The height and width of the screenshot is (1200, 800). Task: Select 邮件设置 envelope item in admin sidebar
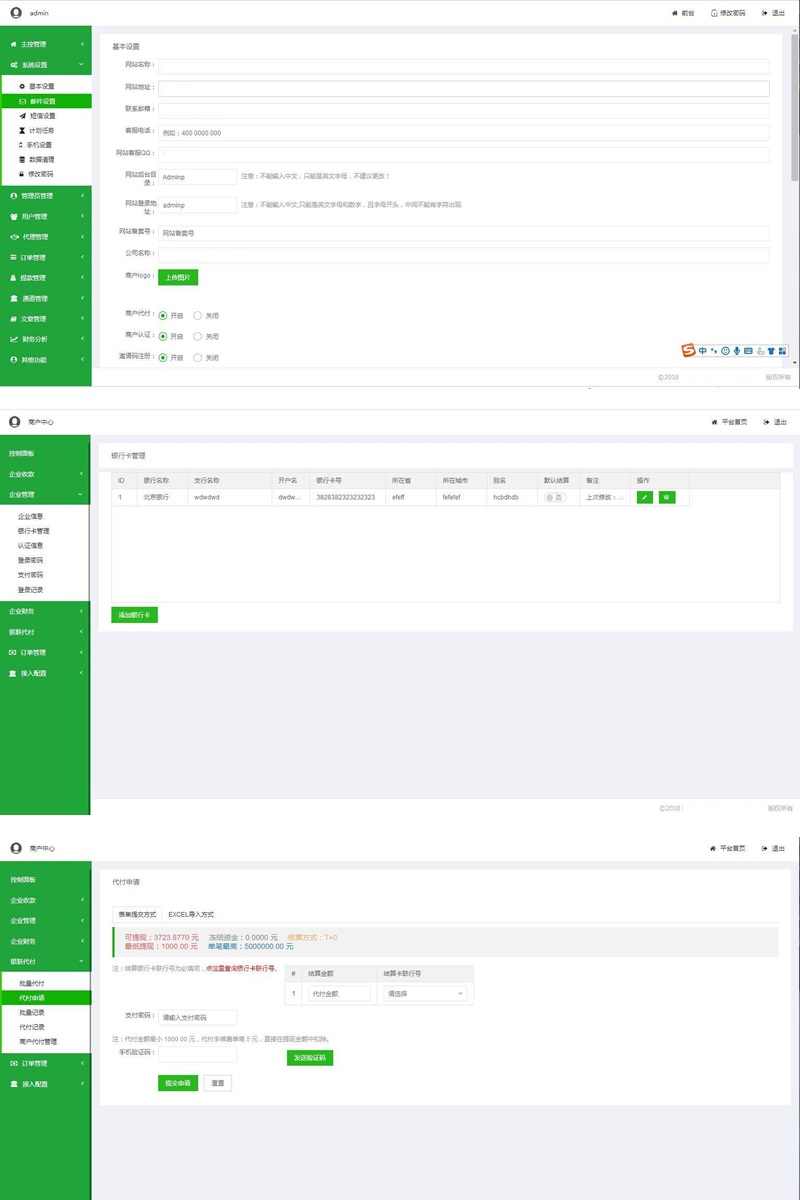tap(46, 101)
